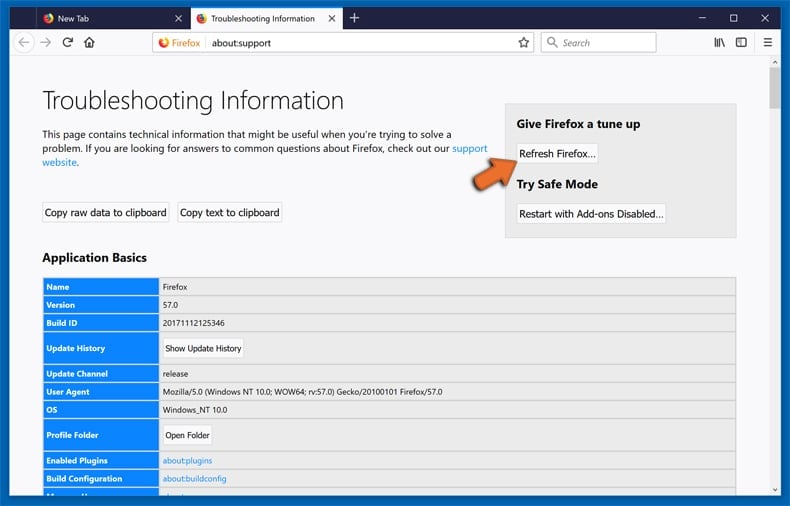Open the about:buildconfig link
Screen dimensions: 790x506
tap(194, 479)
